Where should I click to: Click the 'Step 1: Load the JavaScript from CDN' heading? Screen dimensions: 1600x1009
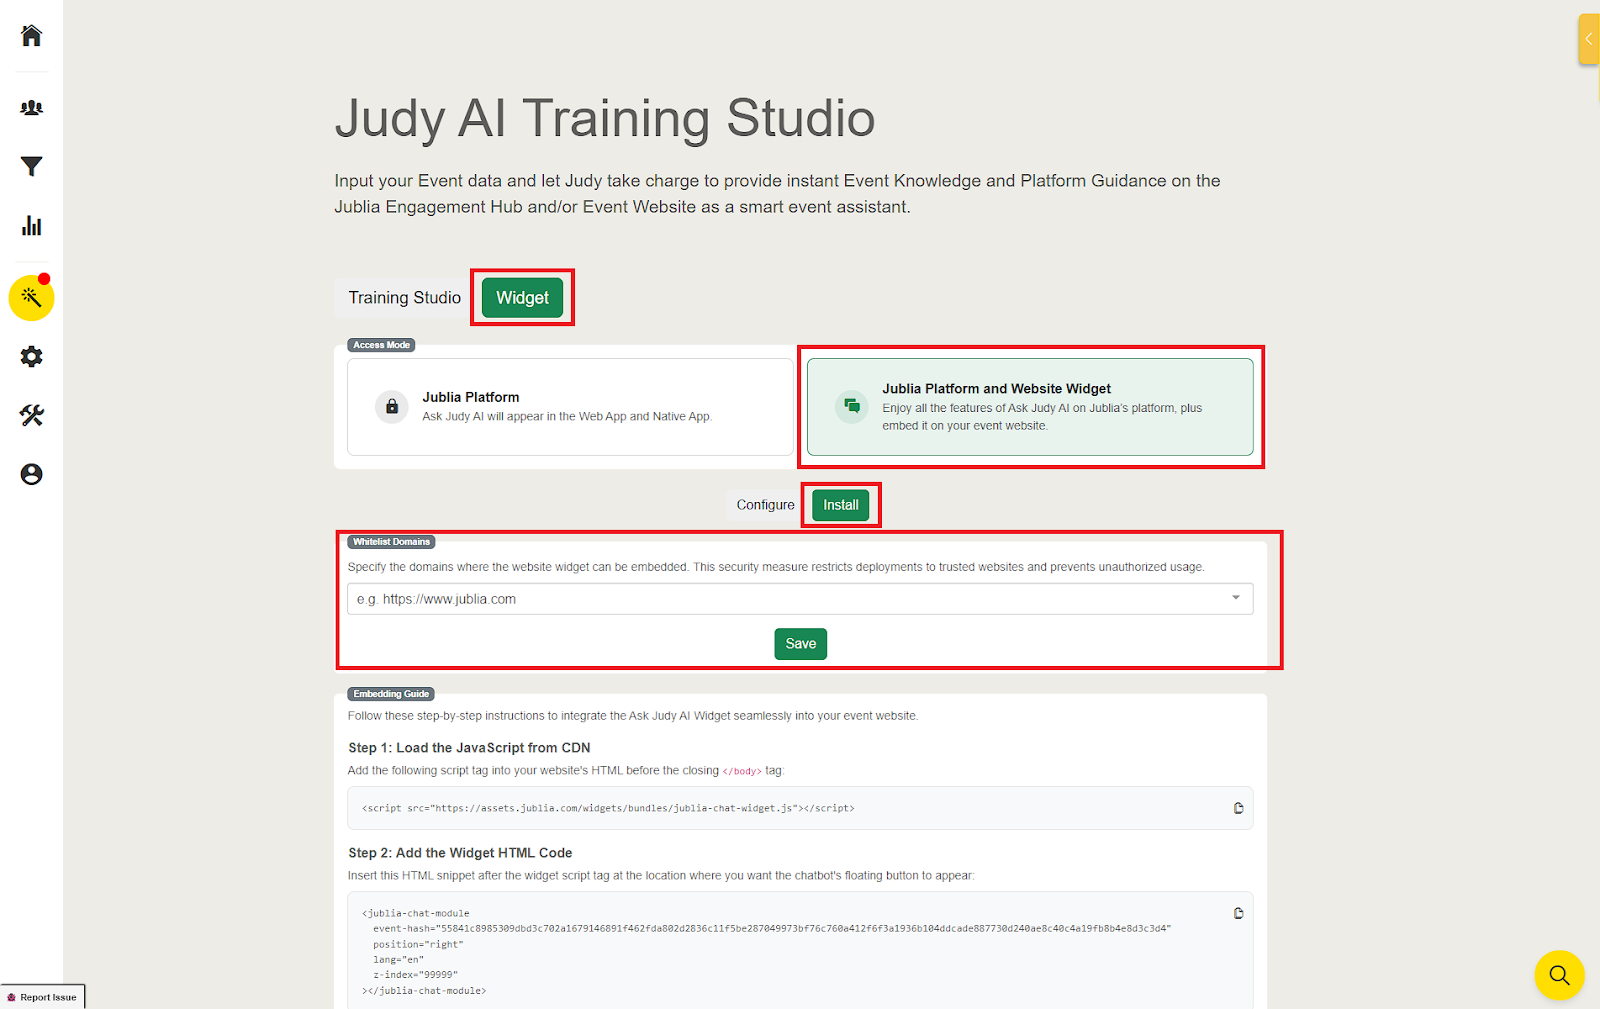(469, 748)
